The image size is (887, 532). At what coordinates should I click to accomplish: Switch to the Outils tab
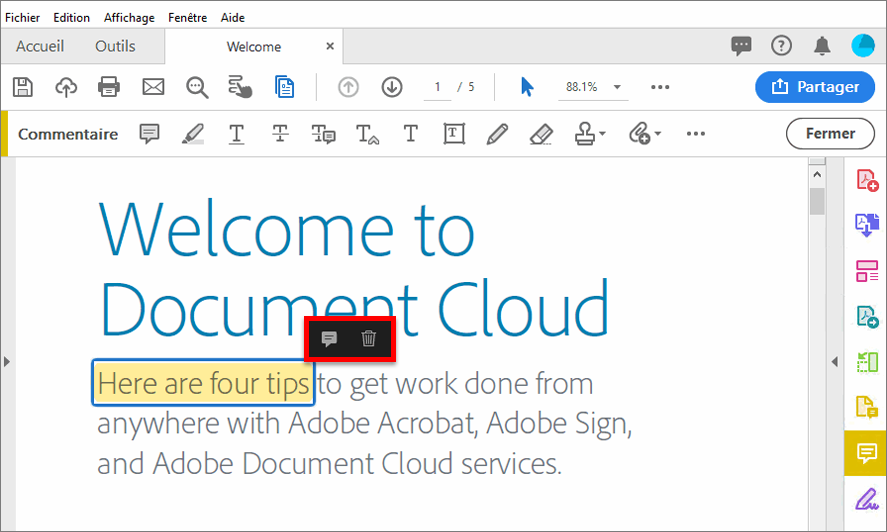point(115,46)
